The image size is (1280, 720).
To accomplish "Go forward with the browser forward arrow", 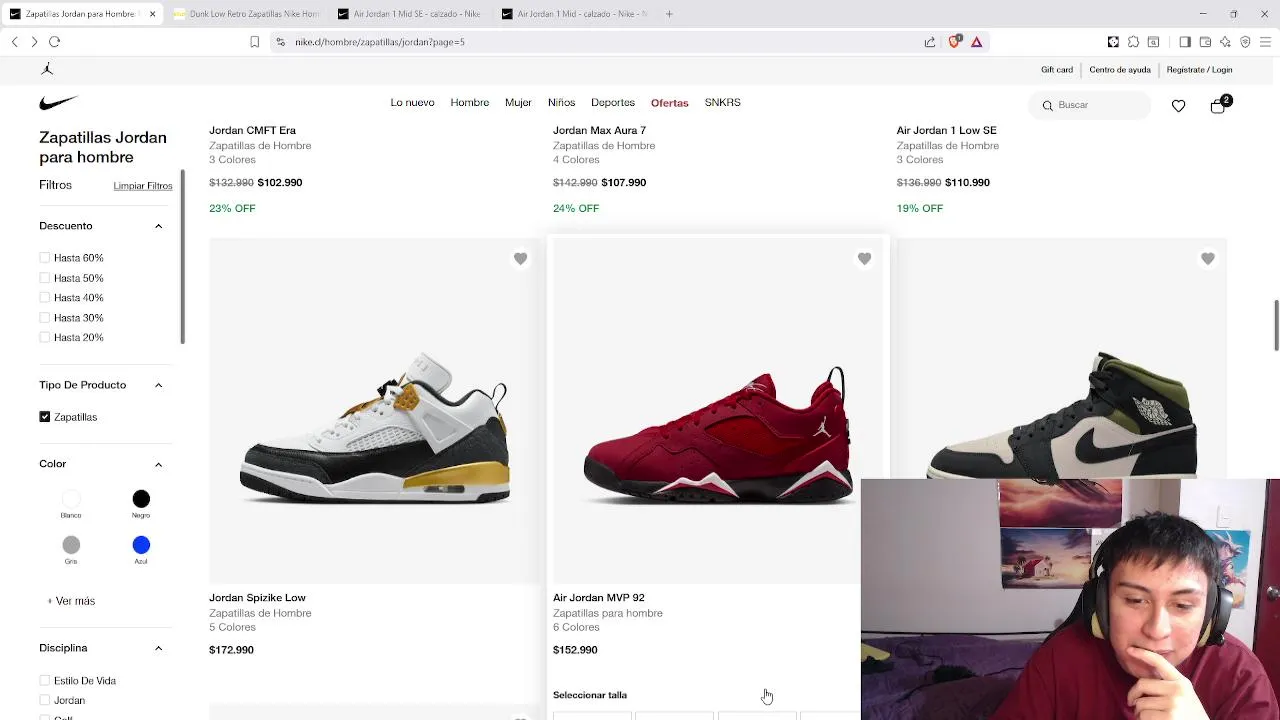I will click(34, 42).
